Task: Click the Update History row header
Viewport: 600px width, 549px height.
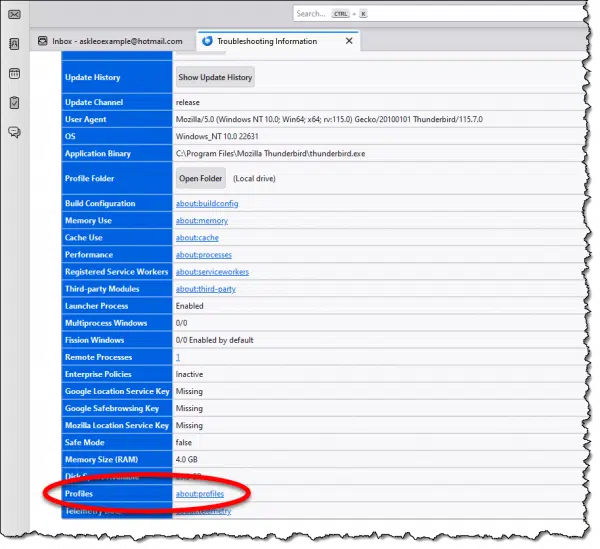Action: (117, 77)
